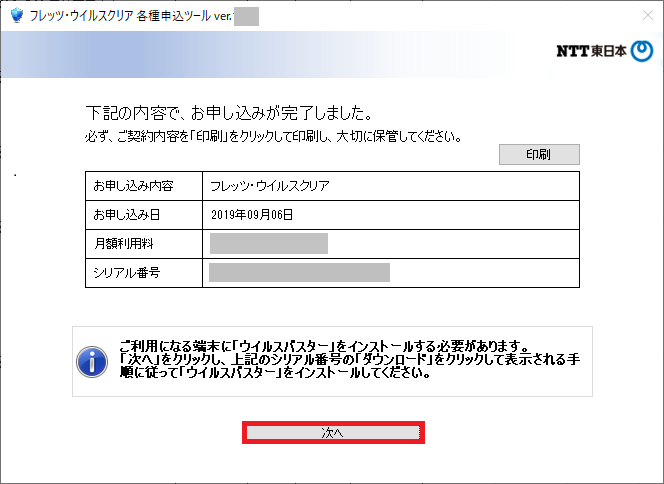
Task: Proceed by clicking the 次へ button
Action: (333, 433)
